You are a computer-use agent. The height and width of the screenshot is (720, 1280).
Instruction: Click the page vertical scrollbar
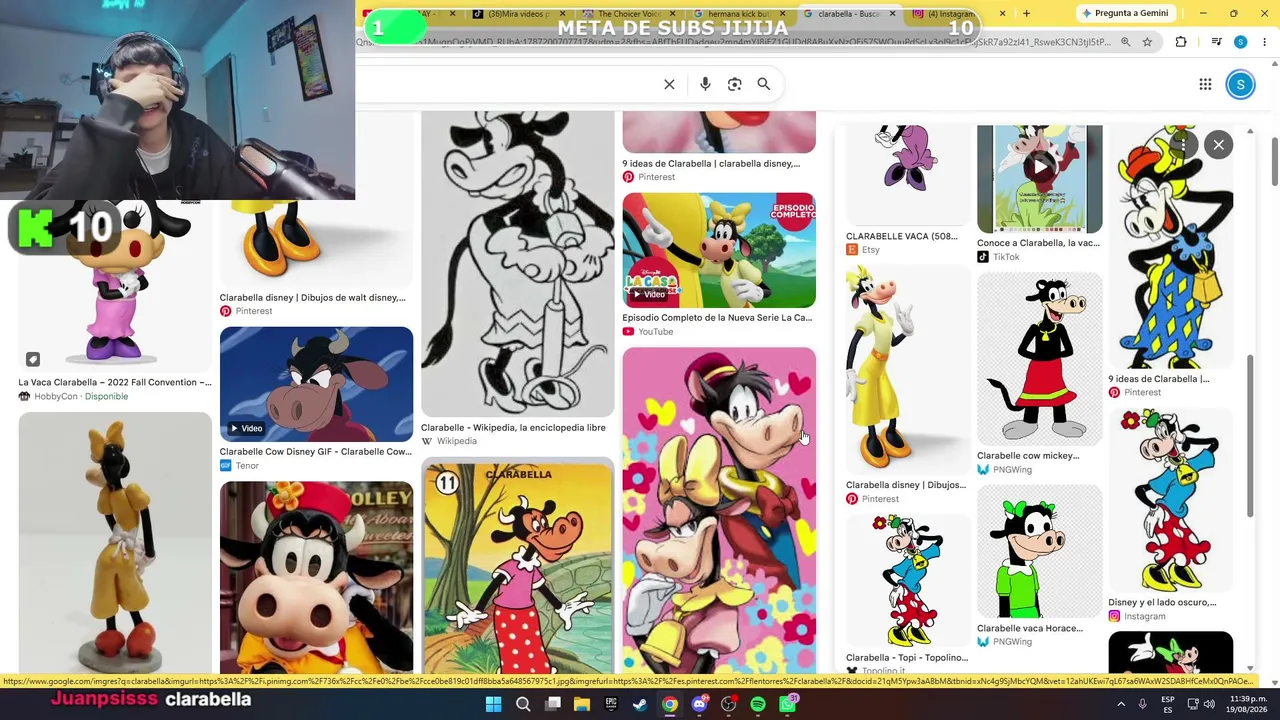click(1274, 160)
